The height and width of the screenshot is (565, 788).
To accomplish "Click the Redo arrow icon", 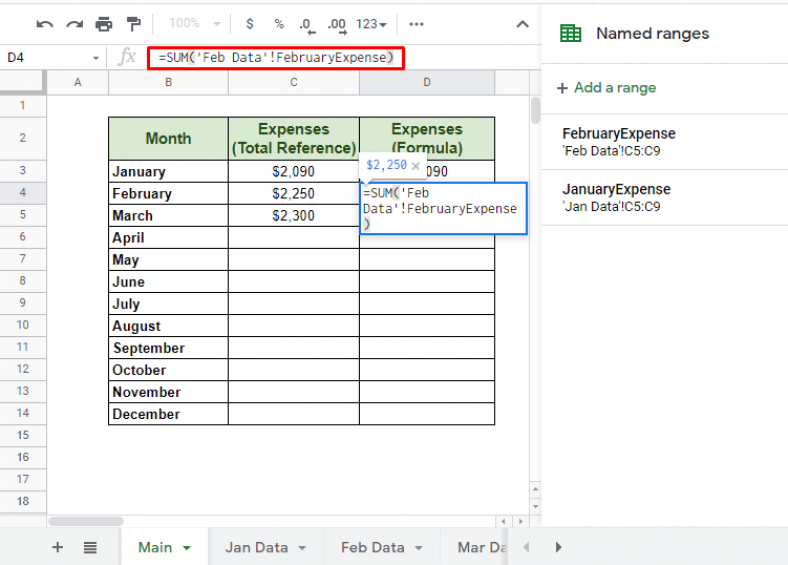I will pos(74,24).
